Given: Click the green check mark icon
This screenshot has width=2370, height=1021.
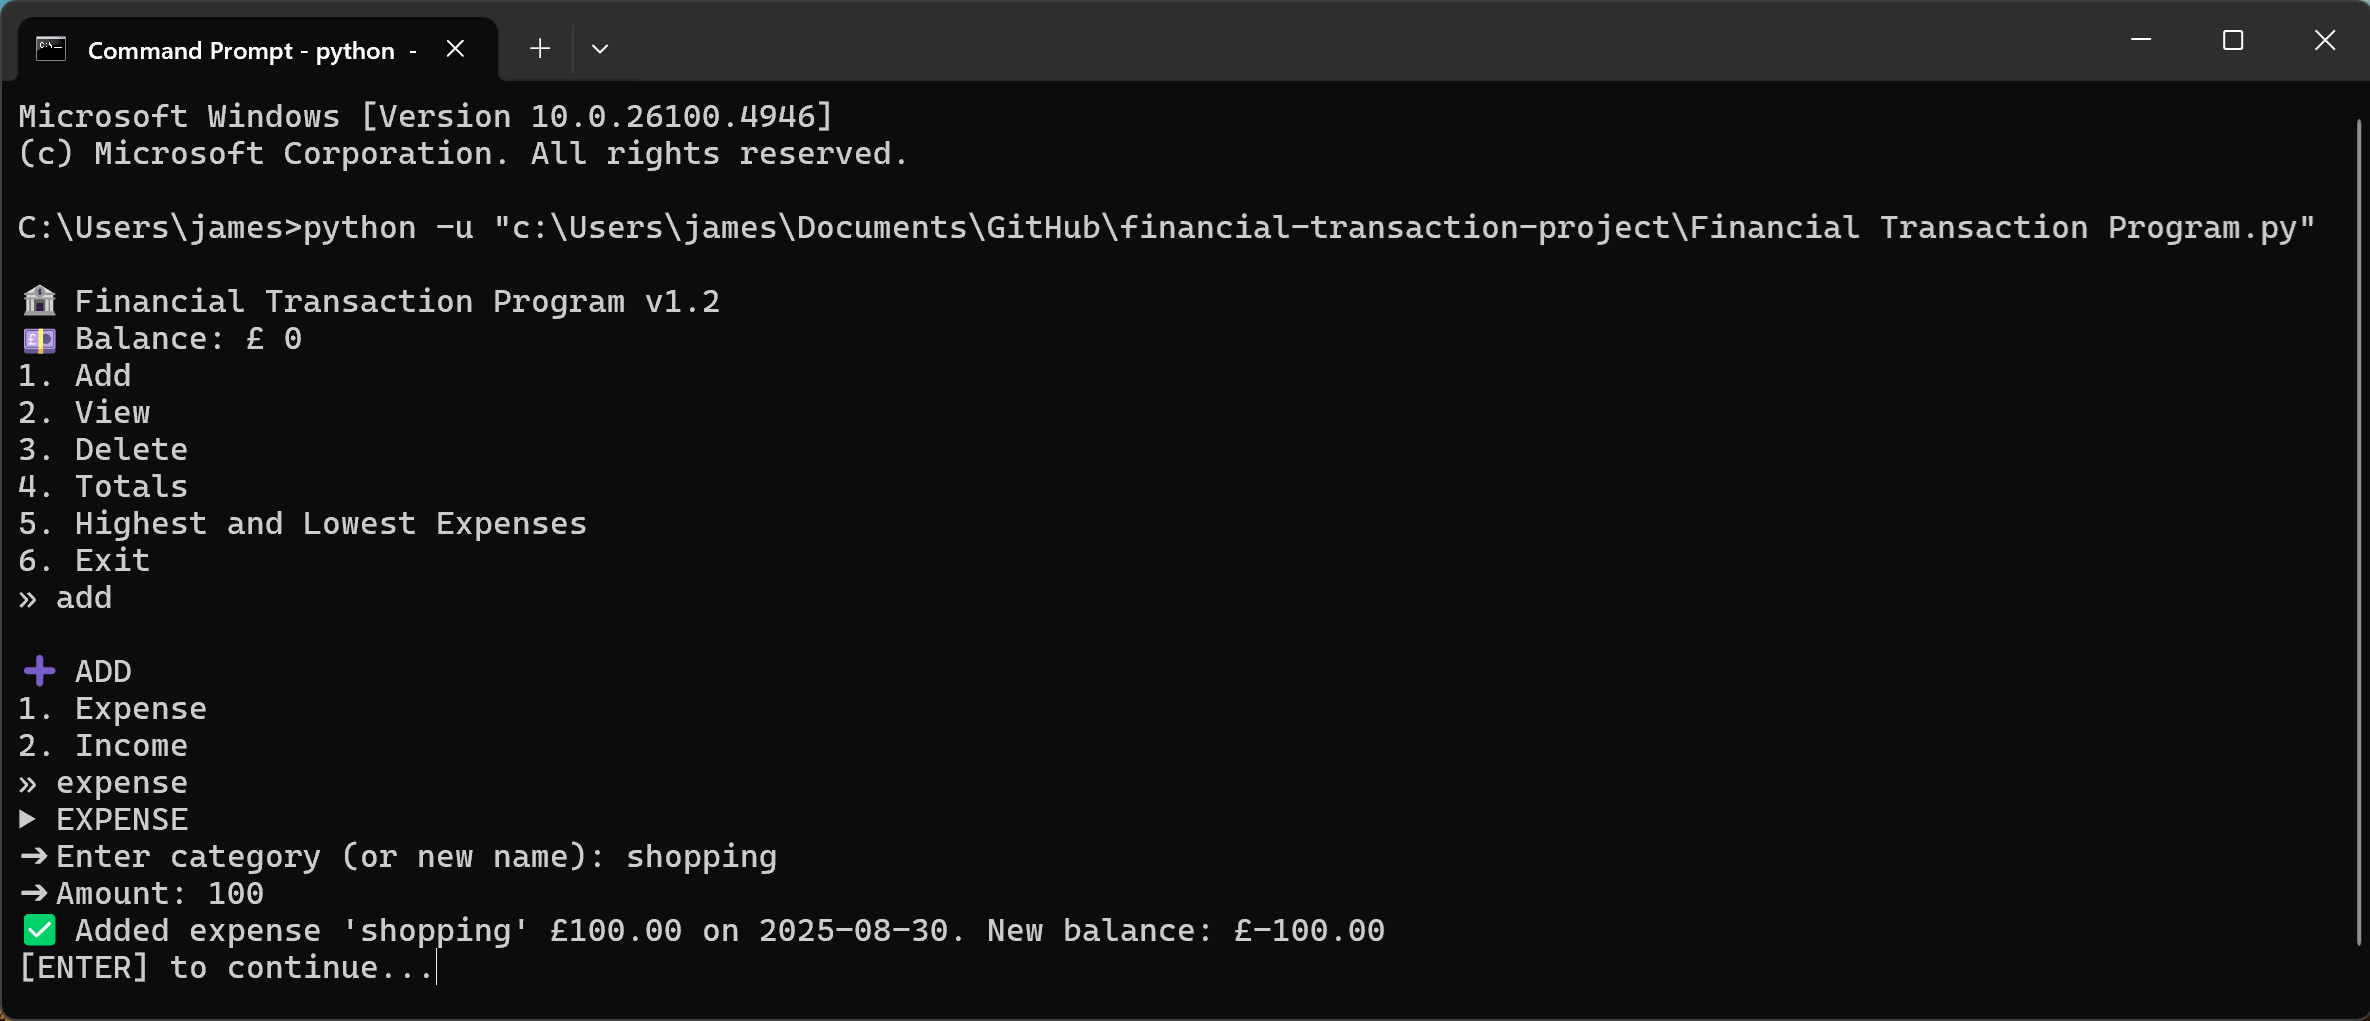Looking at the screenshot, I should coord(40,931).
